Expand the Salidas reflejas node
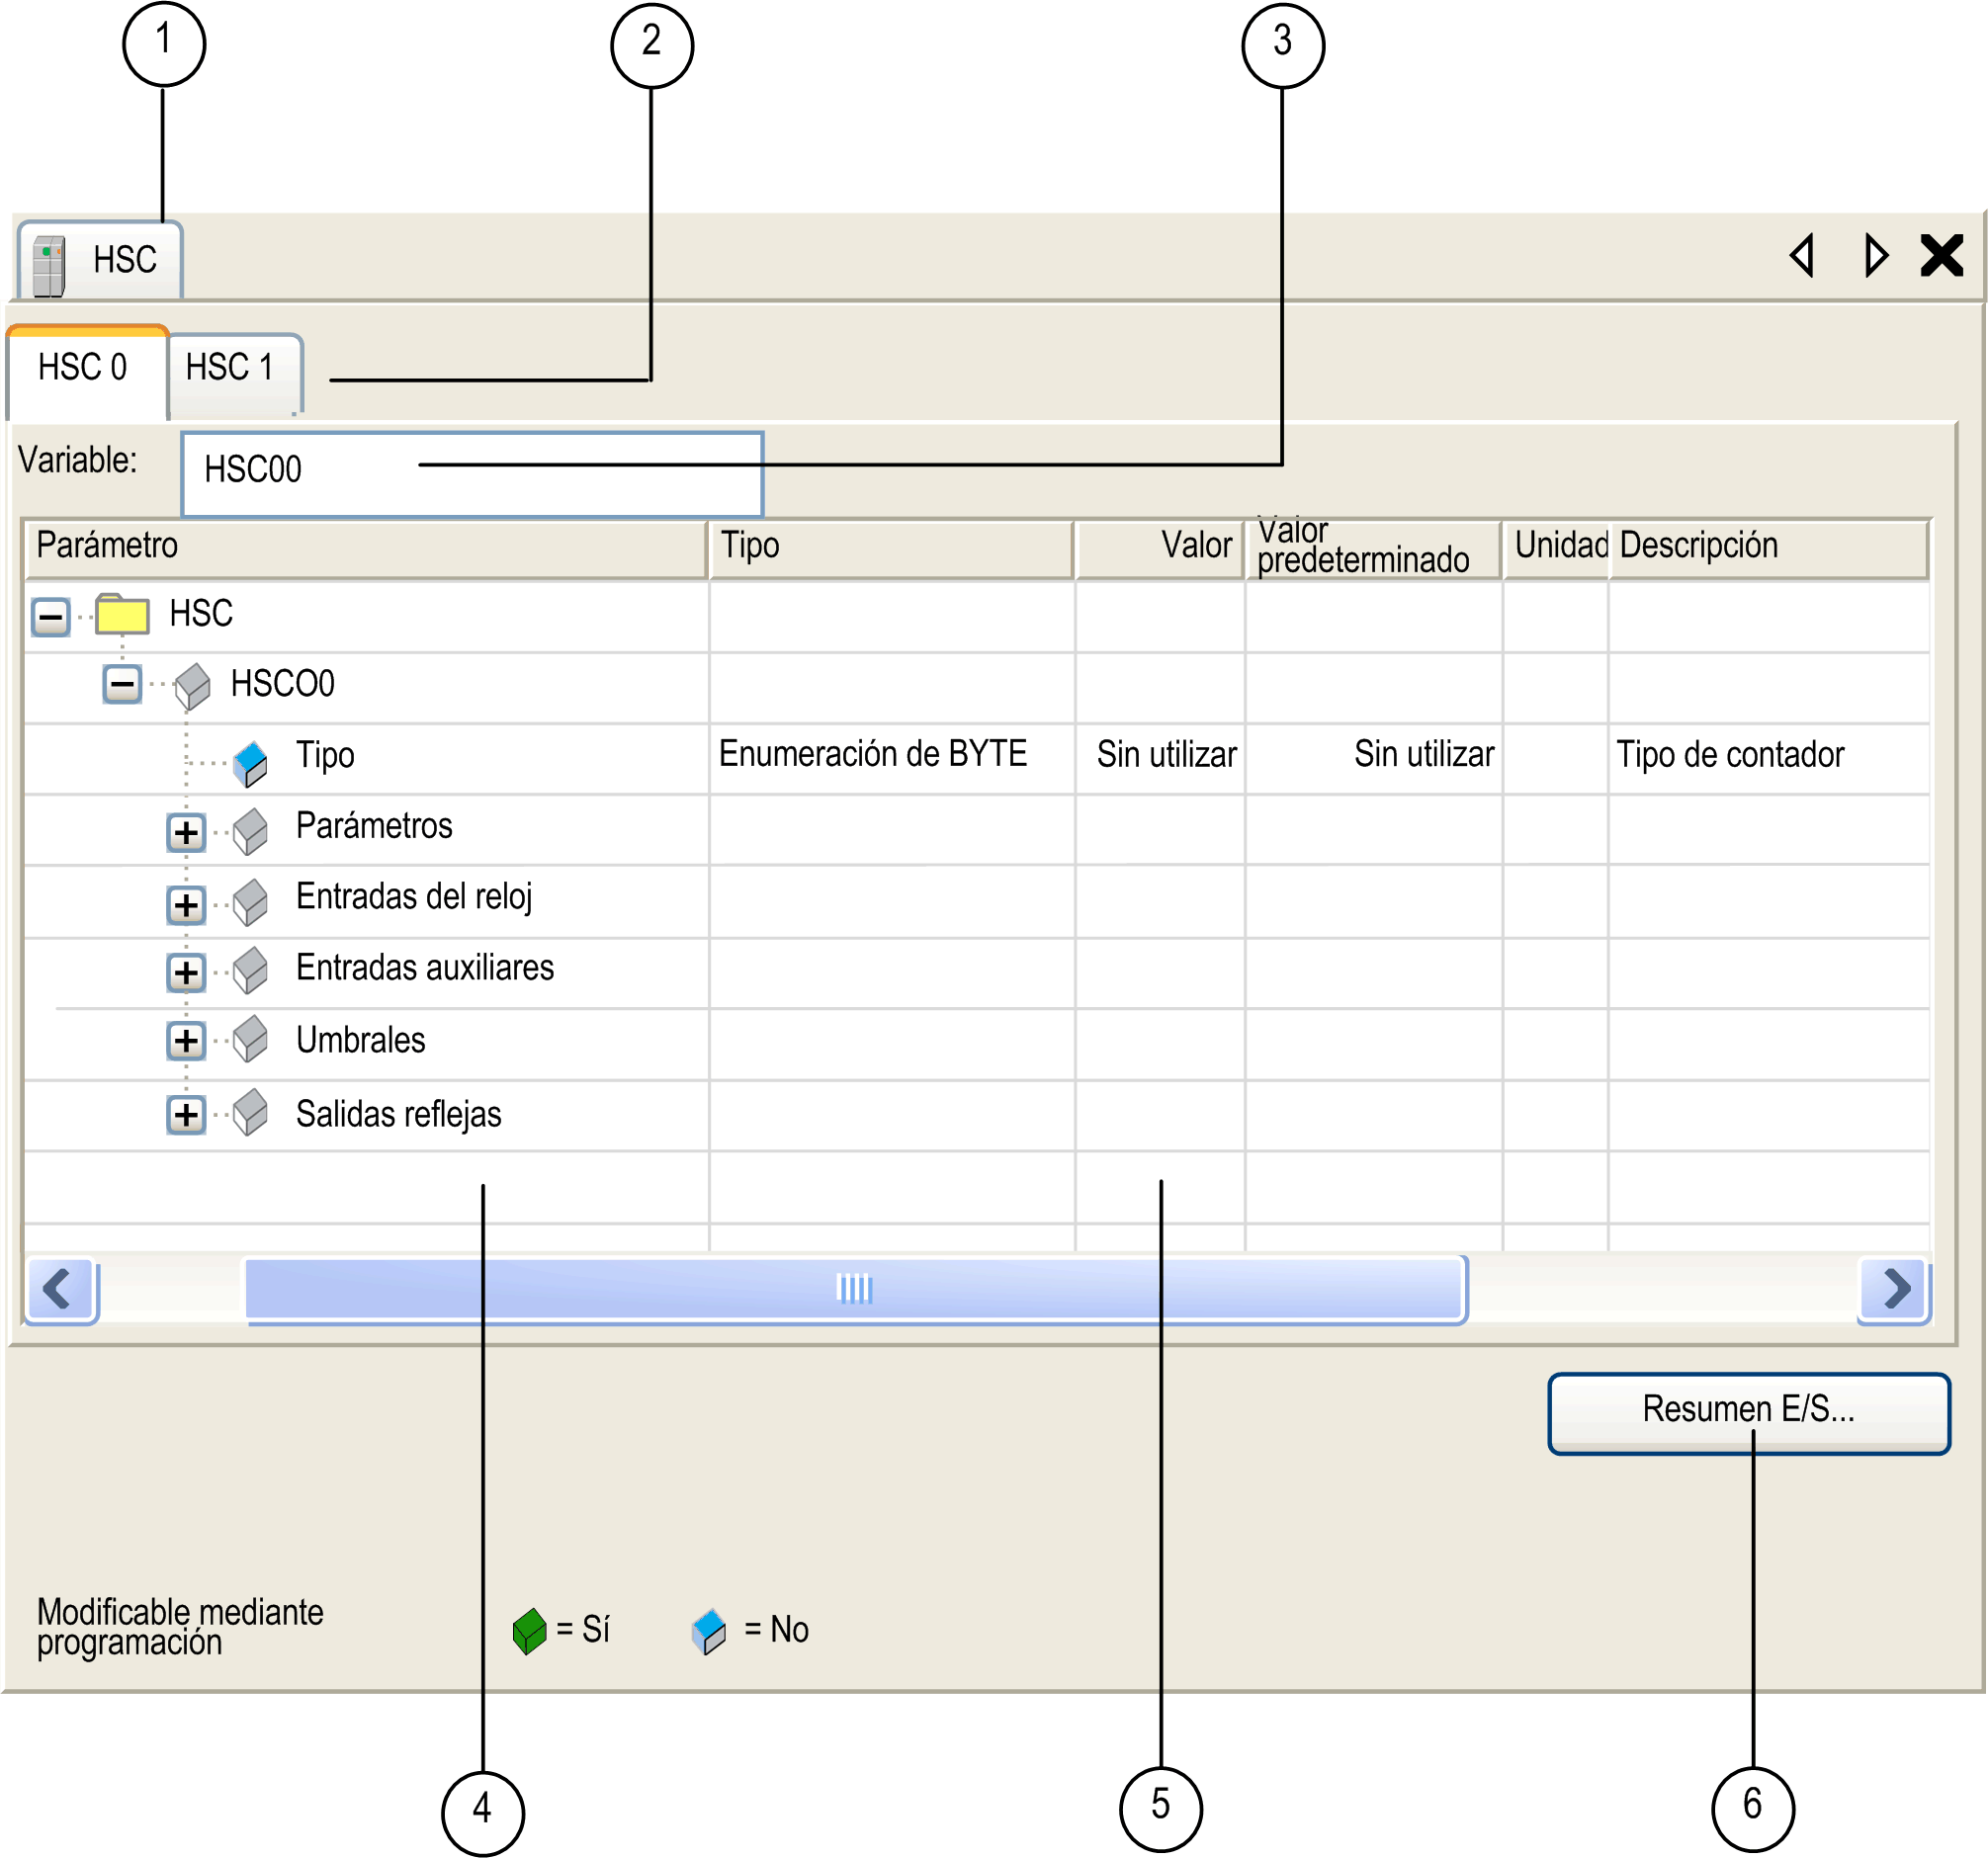This screenshot has width=1988, height=1858. pyautogui.click(x=186, y=1114)
